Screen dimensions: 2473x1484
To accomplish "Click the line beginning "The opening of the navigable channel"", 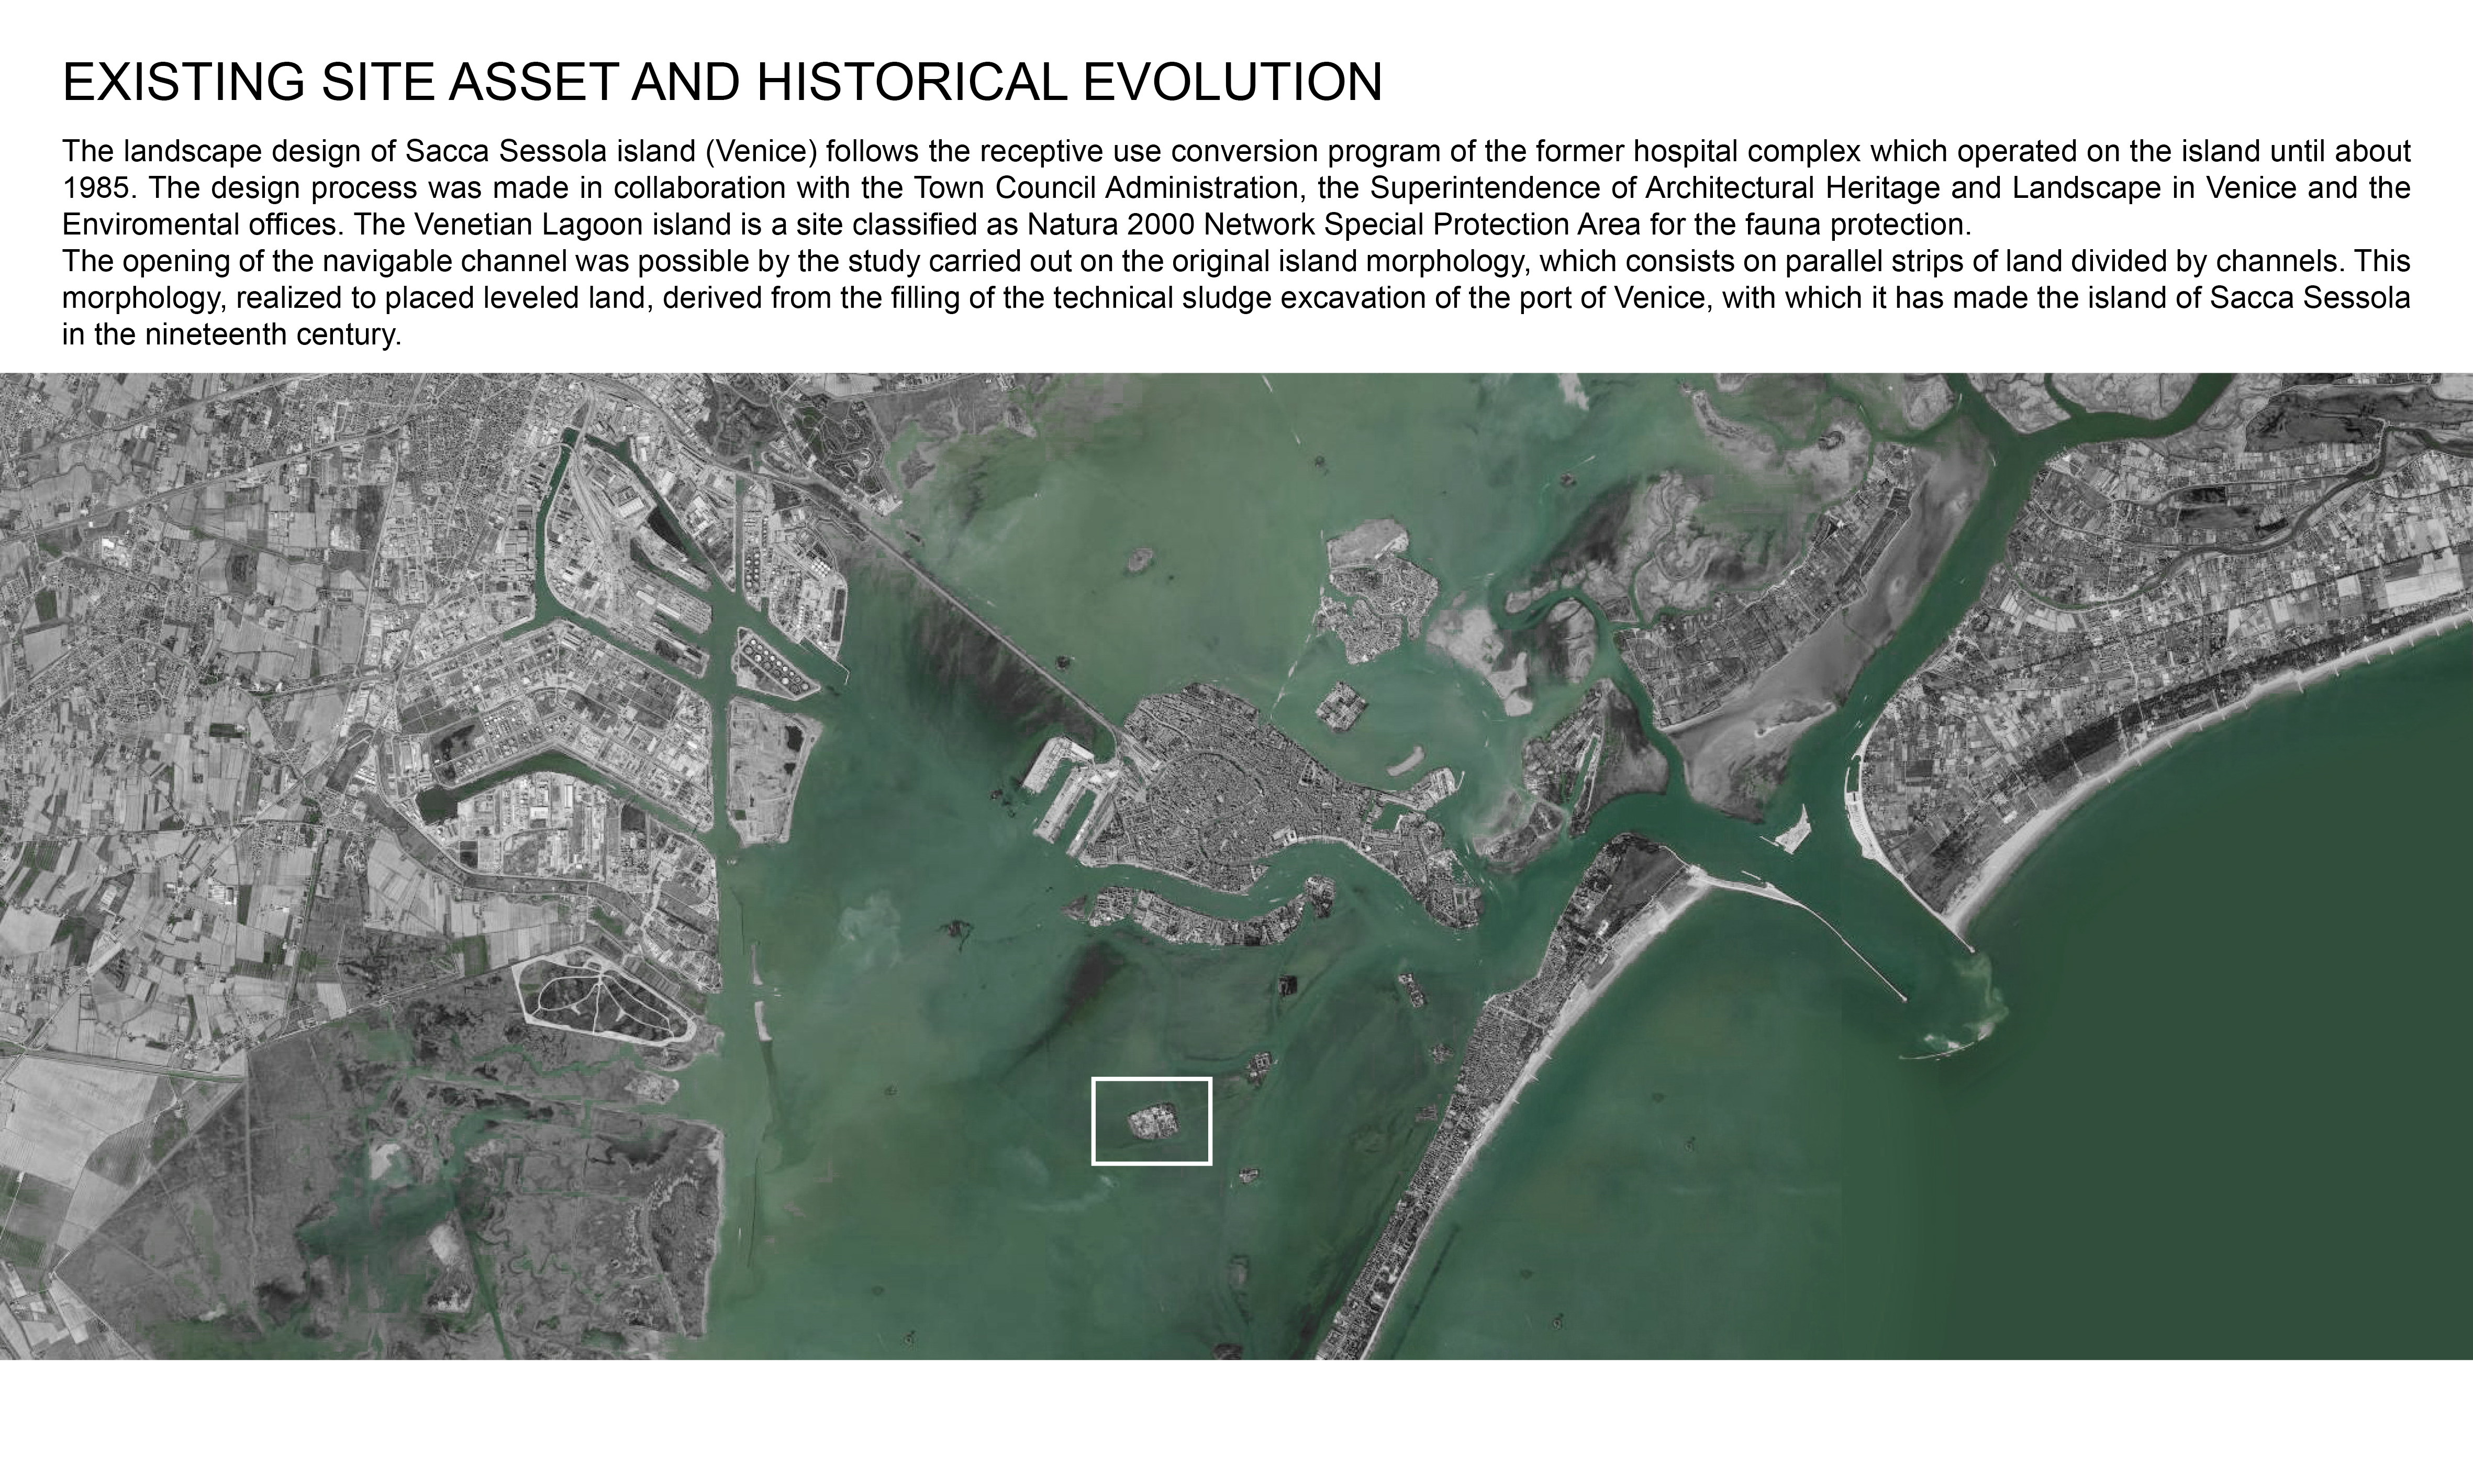I will pyautogui.click(x=1236, y=261).
